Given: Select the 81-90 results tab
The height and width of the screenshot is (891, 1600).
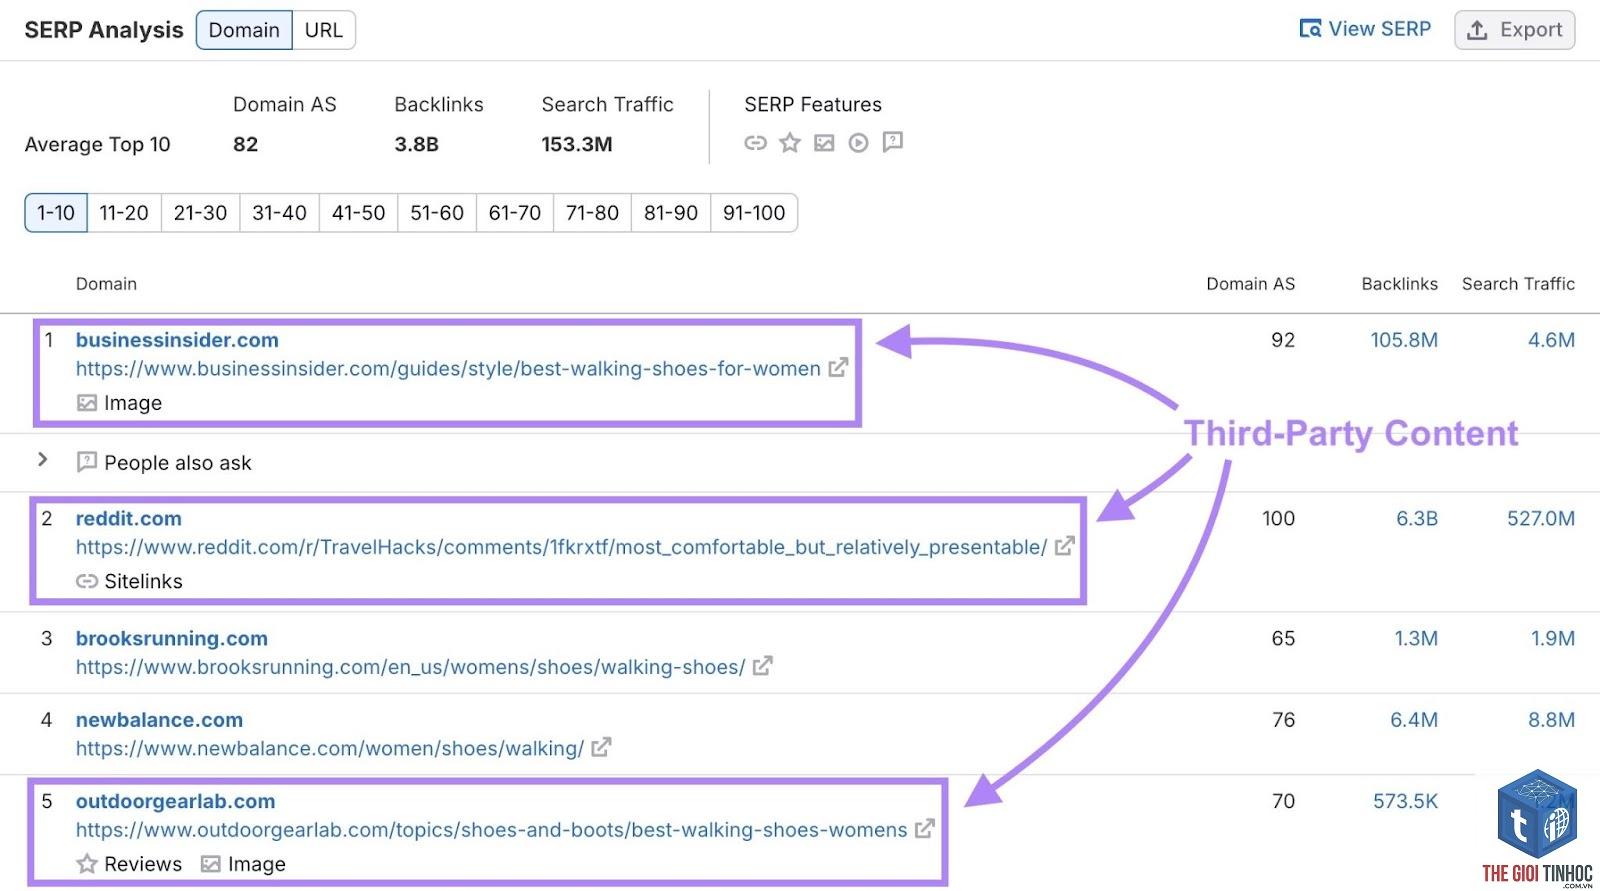Looking at the screenshot, I should [x=670, y=213].
